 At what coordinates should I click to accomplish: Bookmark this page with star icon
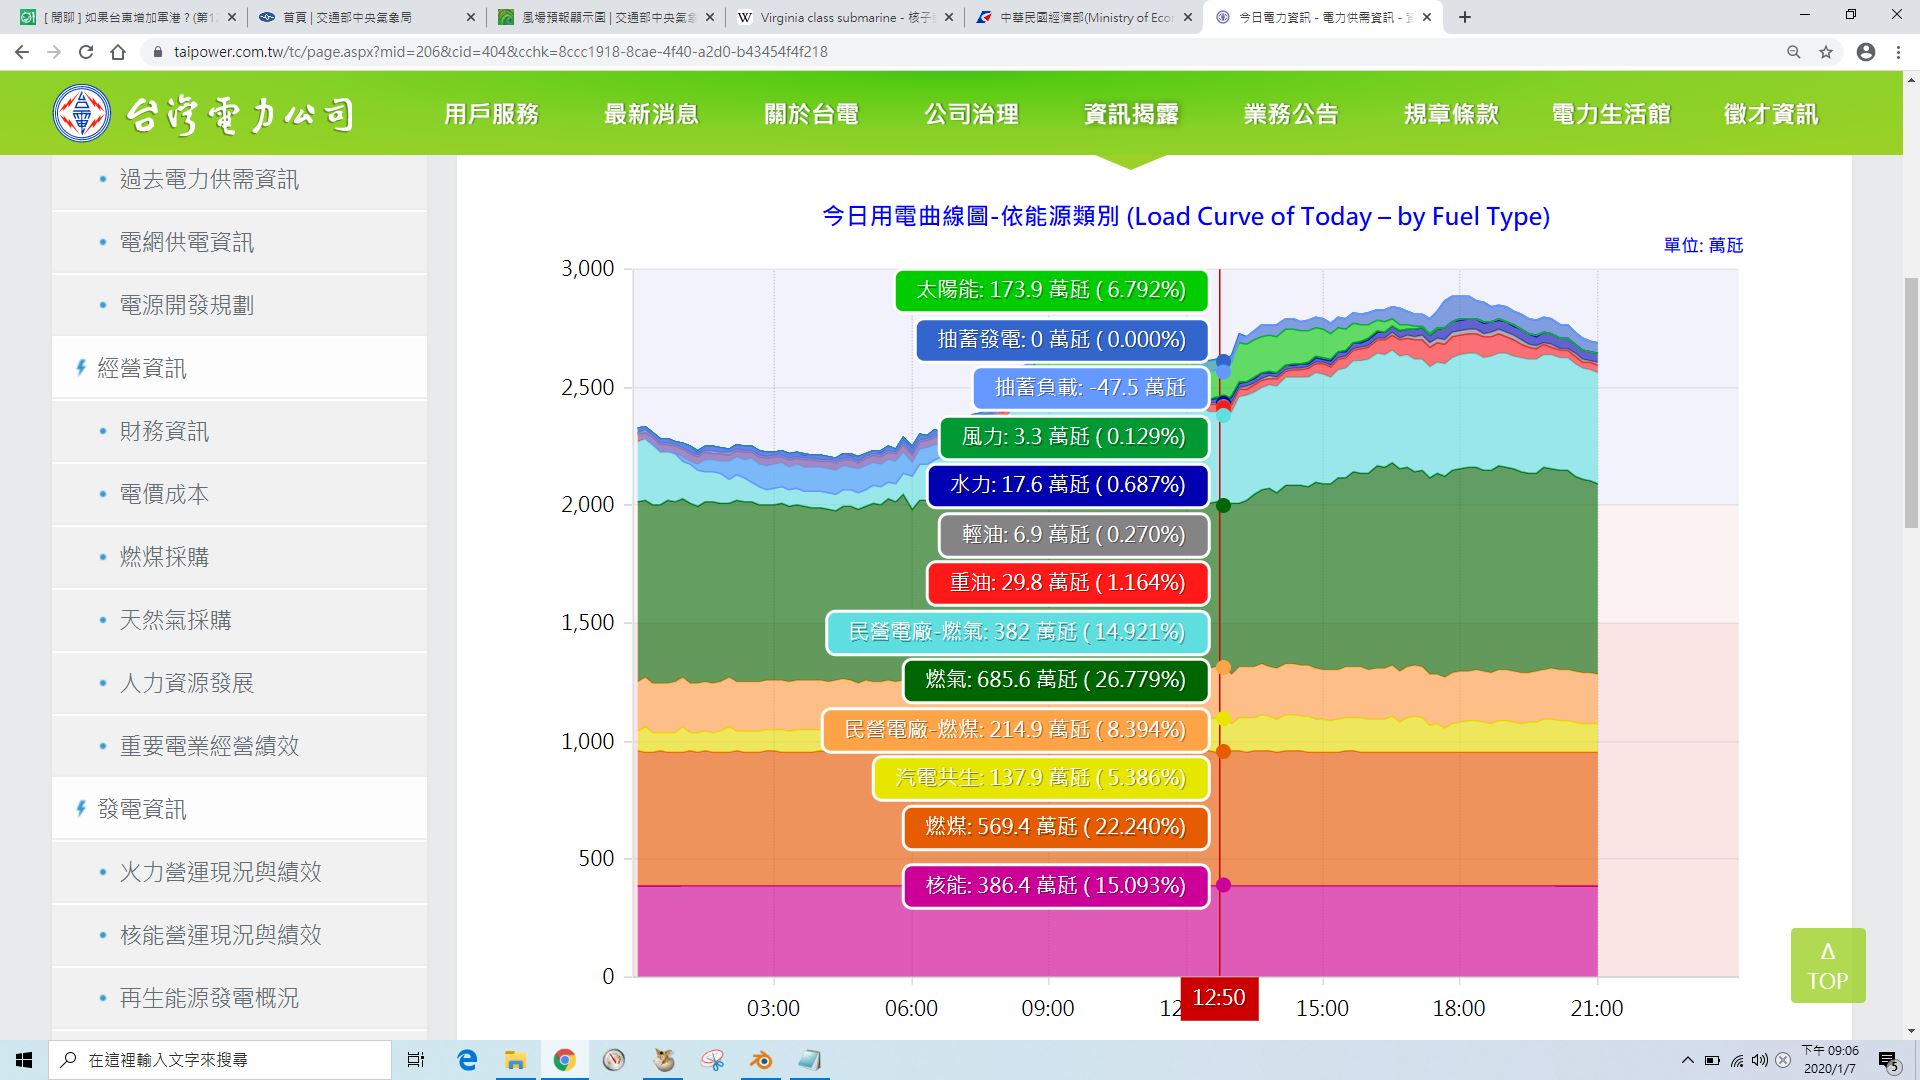pyautogui.click(x=1826, y=52)
